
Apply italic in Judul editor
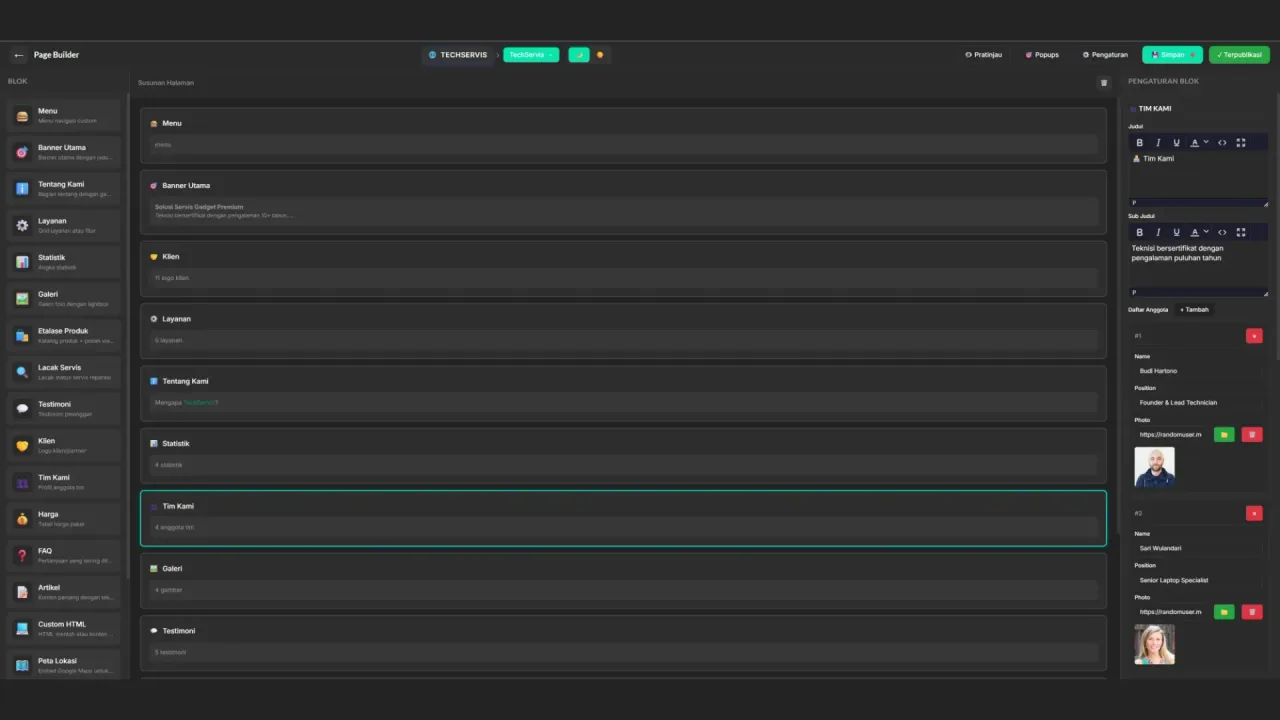pyautogui.click(x=1158, y=143)
